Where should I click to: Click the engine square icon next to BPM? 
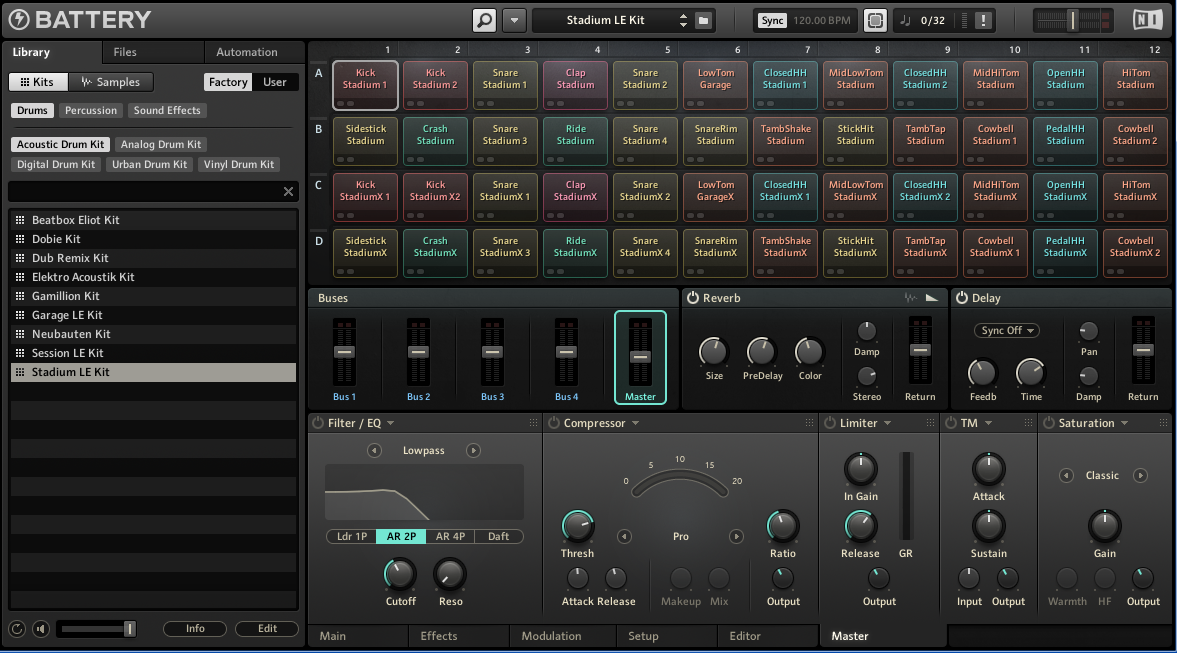pyautogui.click(x=875, y=20)
